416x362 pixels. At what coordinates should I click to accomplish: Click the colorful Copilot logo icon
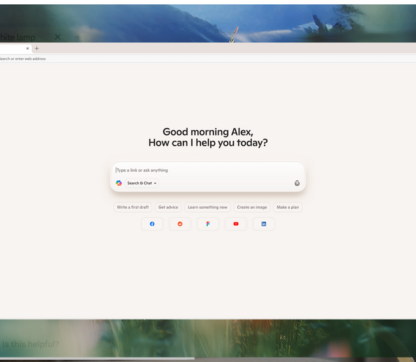coord(119,183)
